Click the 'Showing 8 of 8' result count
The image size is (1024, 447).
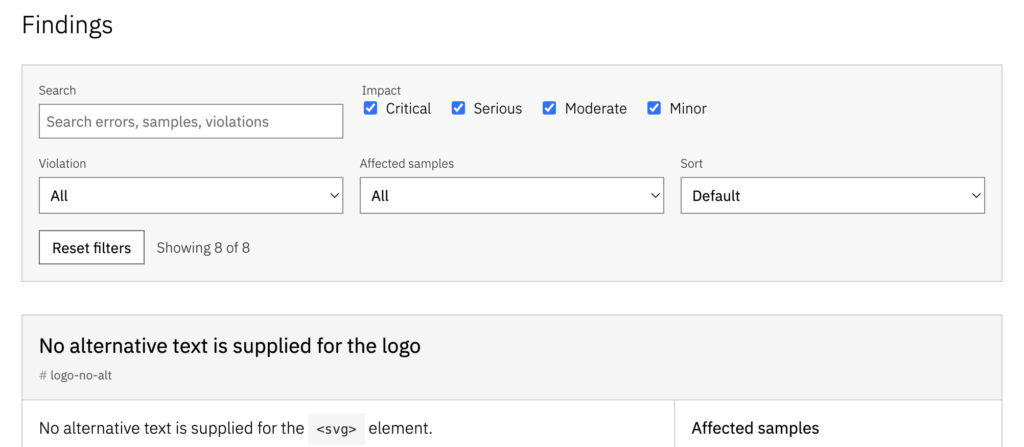[x=203, y=248]
